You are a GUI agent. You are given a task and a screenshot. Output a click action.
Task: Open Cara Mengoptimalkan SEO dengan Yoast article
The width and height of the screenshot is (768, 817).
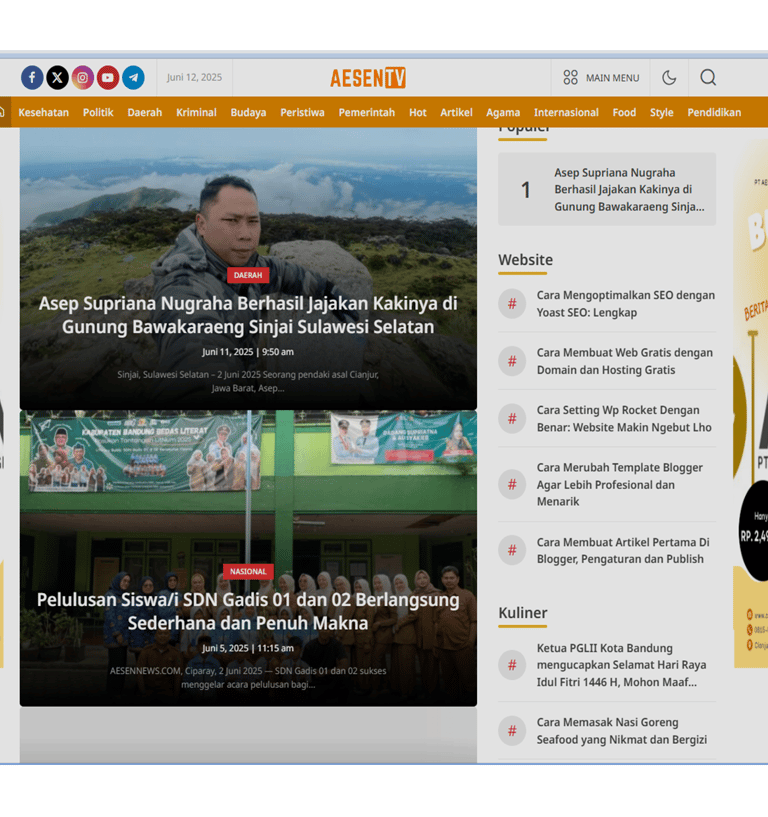pos(626,304)
